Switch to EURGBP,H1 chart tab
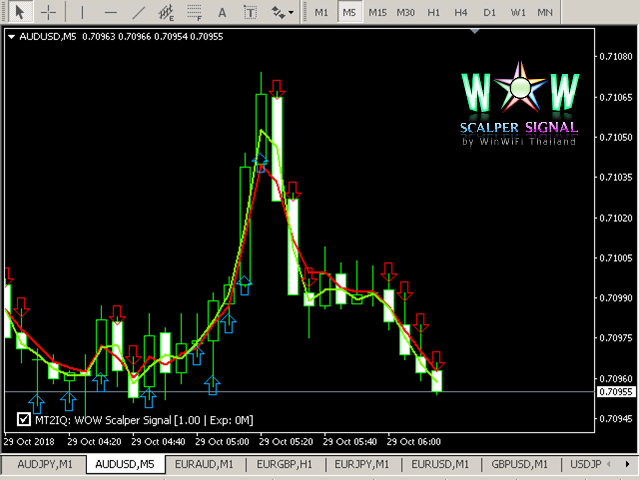The width and height of the screenshot is (640, 480). tap(284, 464)
